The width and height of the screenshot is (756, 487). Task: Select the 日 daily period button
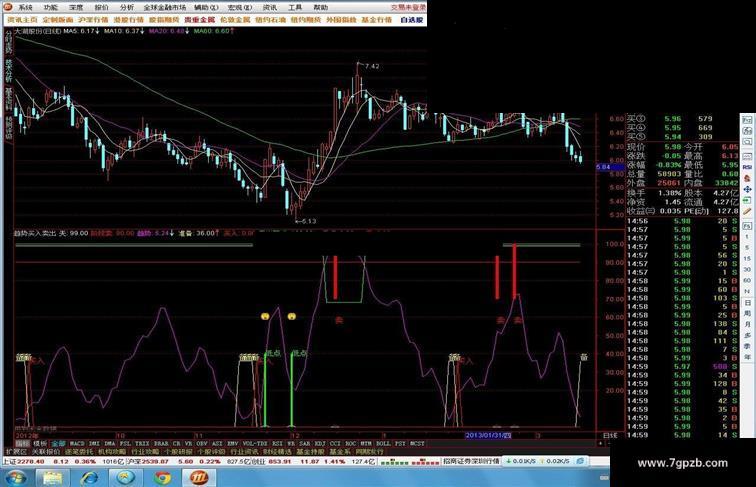tap(747, 302)
